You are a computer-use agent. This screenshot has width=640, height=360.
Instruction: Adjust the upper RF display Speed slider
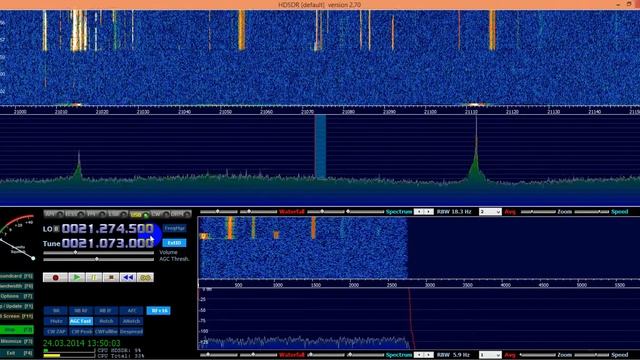(592, 212)
